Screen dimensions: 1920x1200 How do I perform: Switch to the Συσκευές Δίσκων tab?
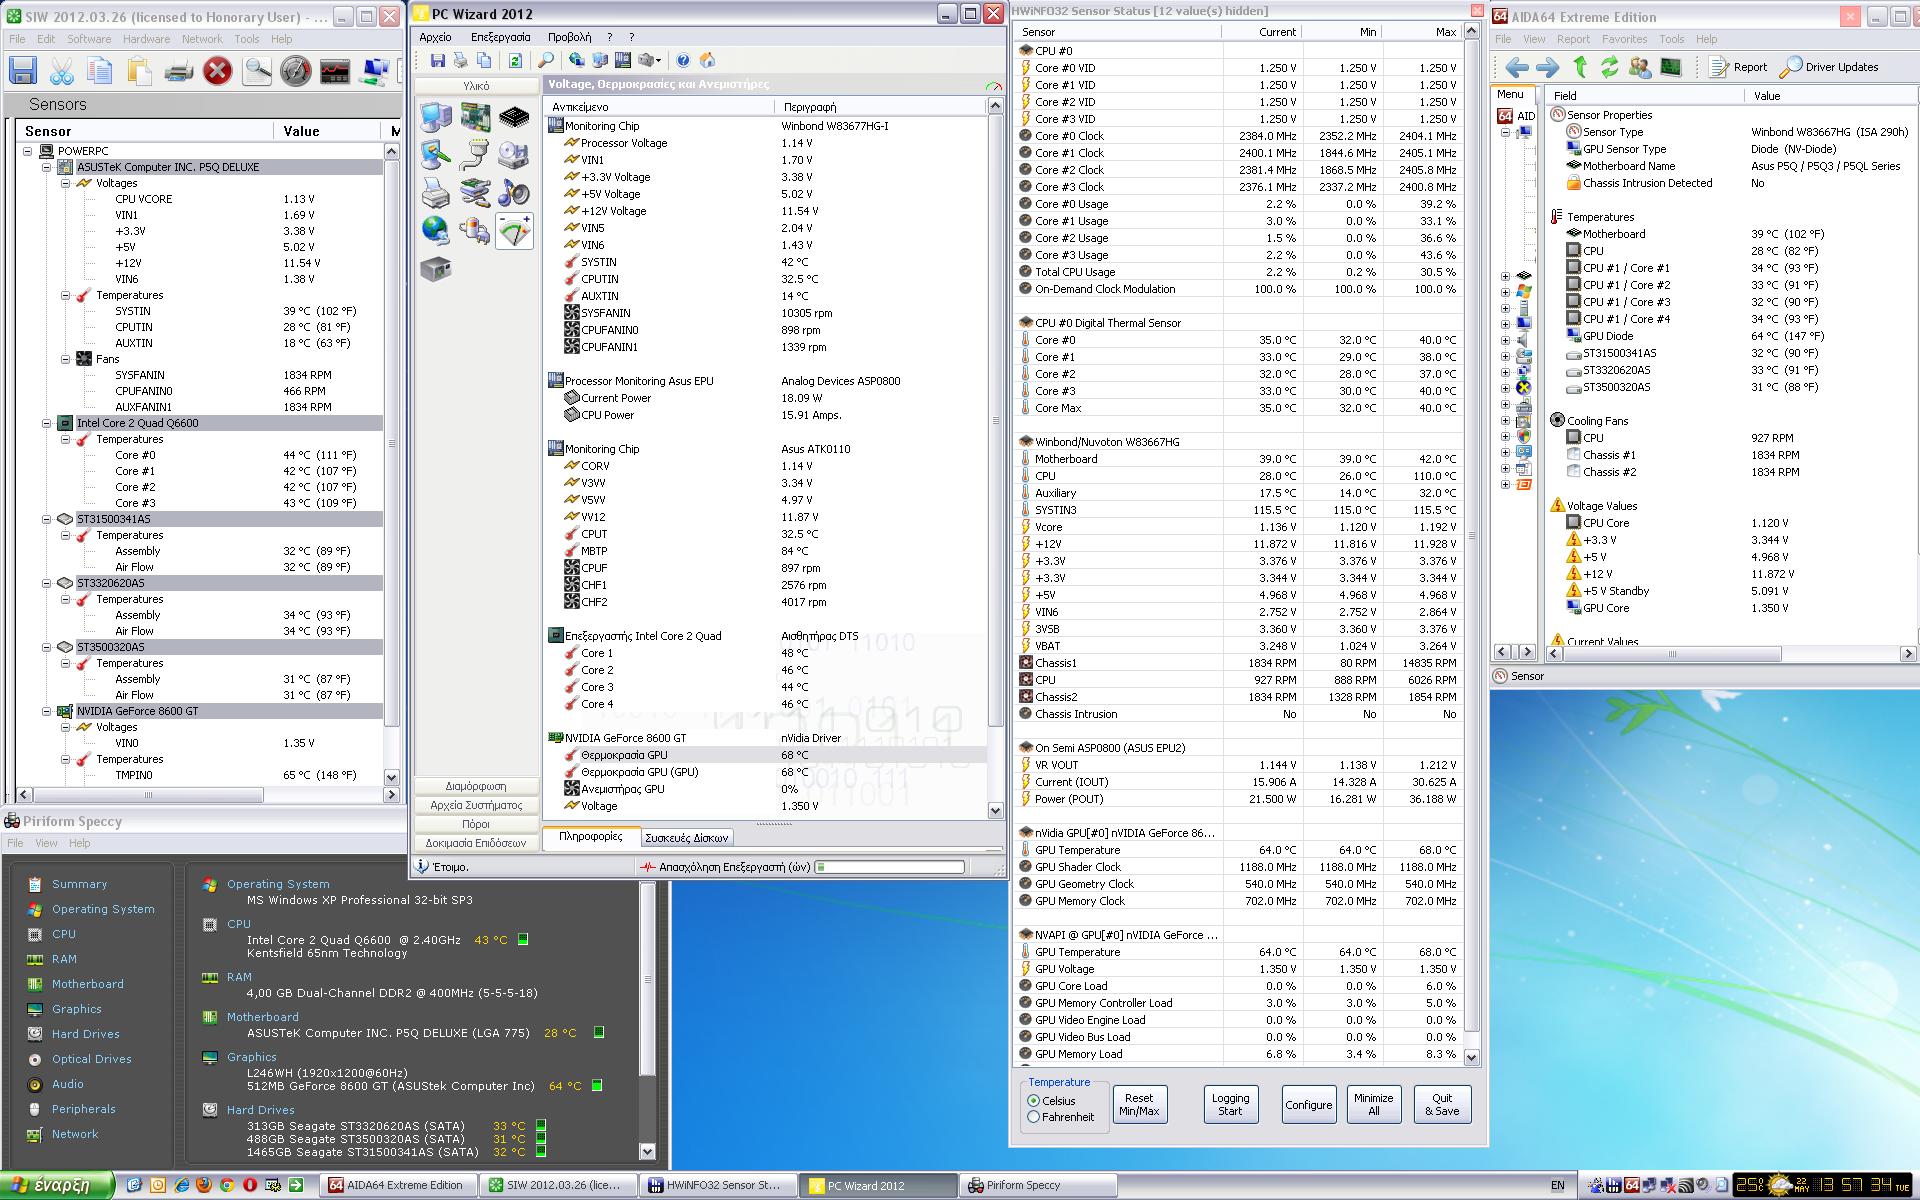click(x=686, y=838)
